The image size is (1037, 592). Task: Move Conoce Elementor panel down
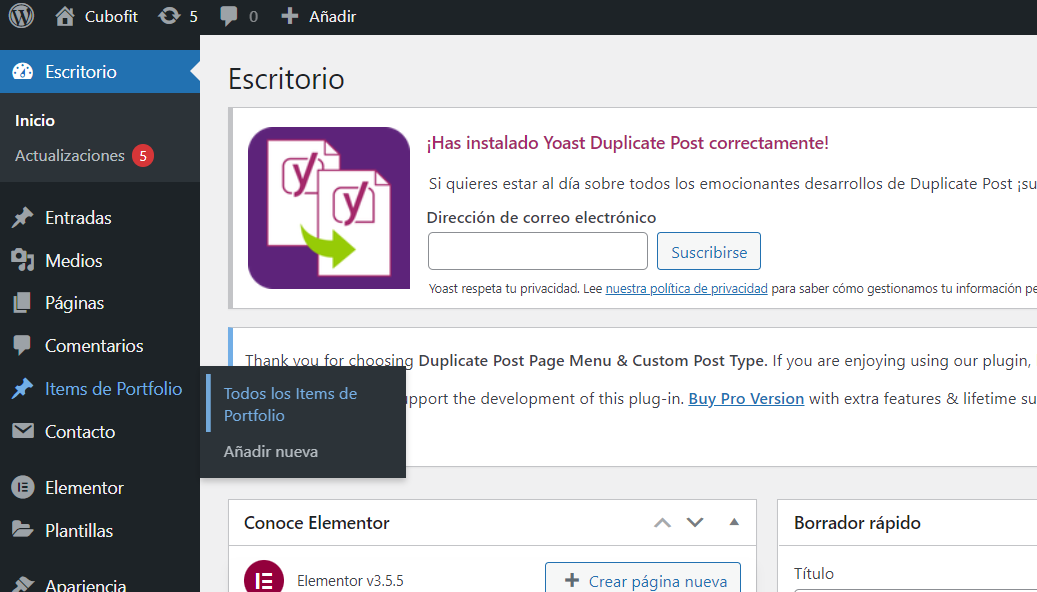(x=695, y=523)
